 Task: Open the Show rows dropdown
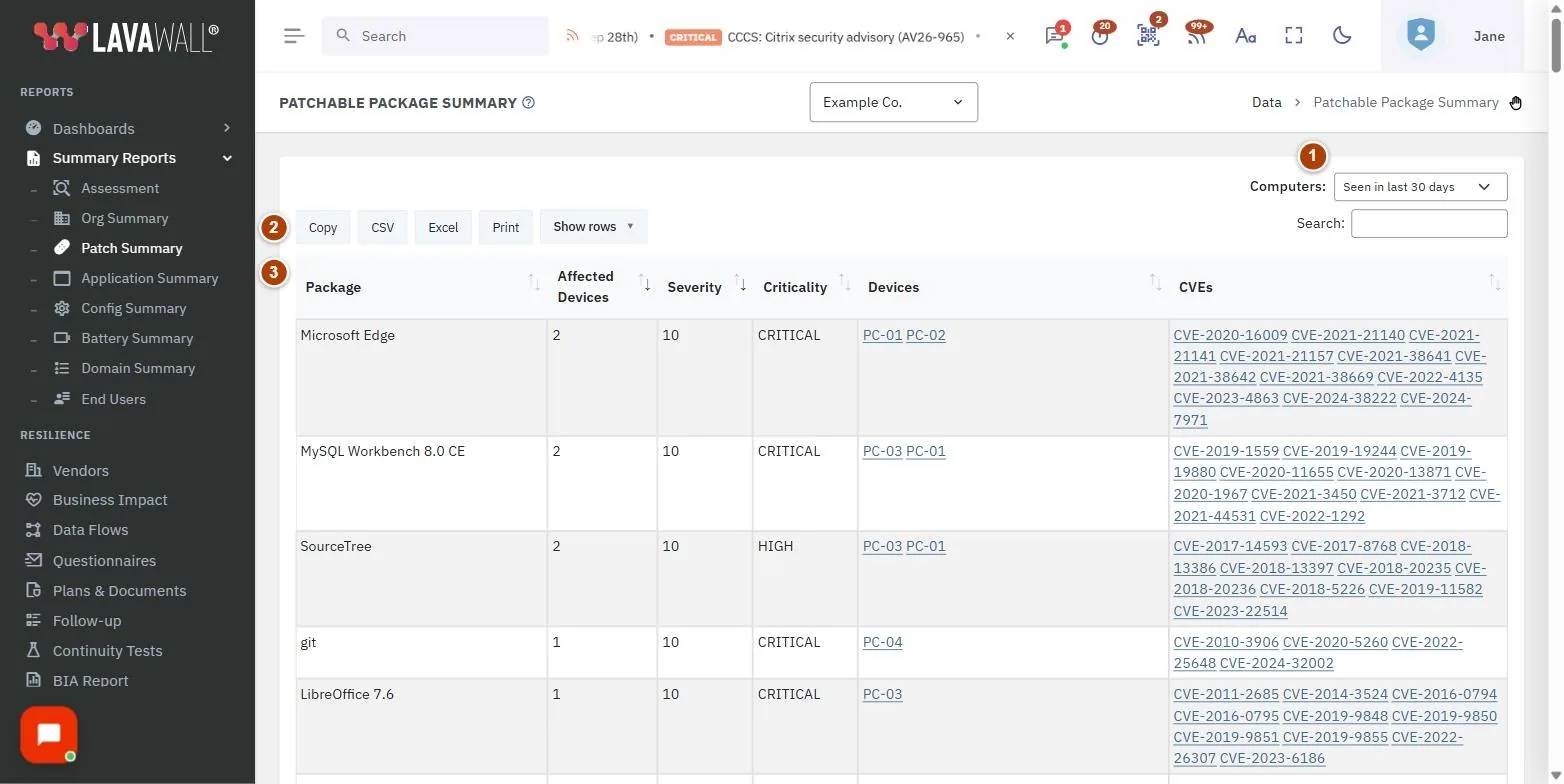point(593,227)
